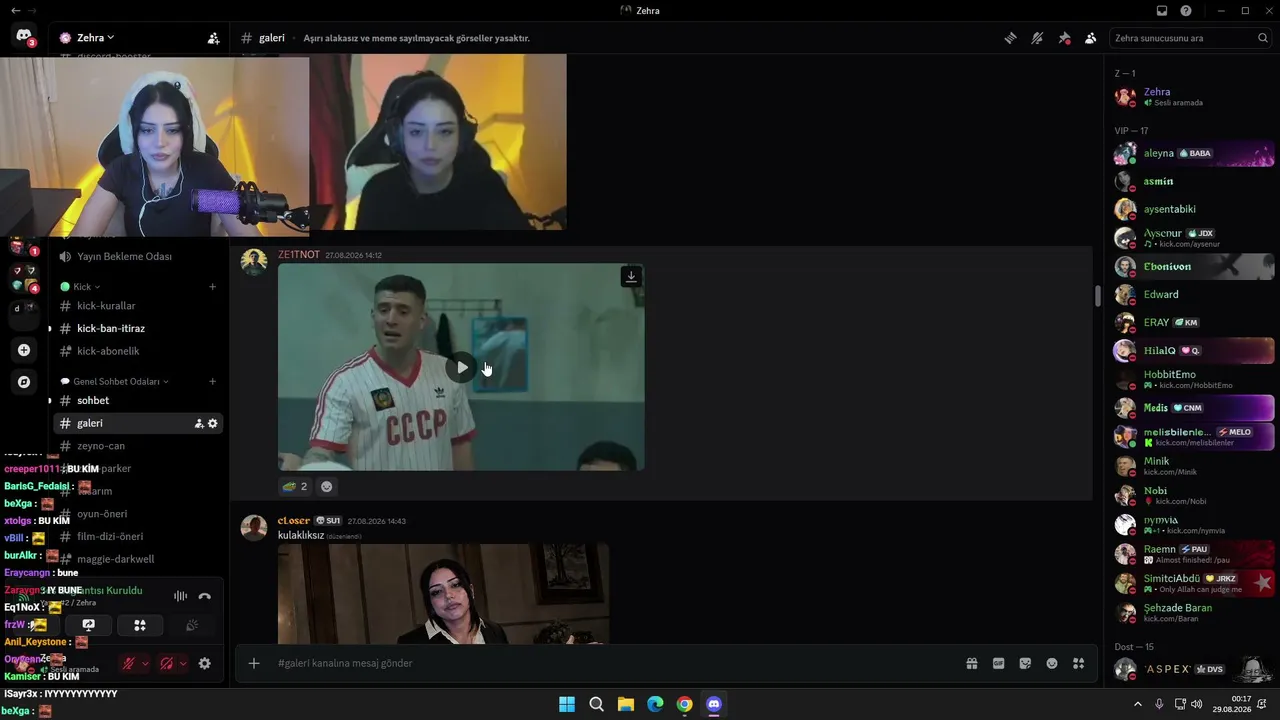Viewport: 1280px width, 720px height.
Task: Download the ZE1TNOT video attachment
Action: point(631,276)
